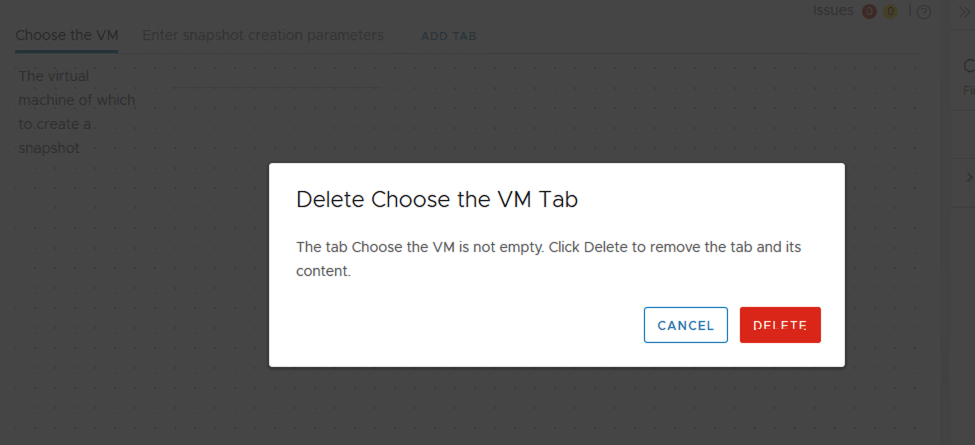The width and height of the screenshot is (975, 445).
Task: Switch to the Choose the VM tab
Action: click(67, 35)
